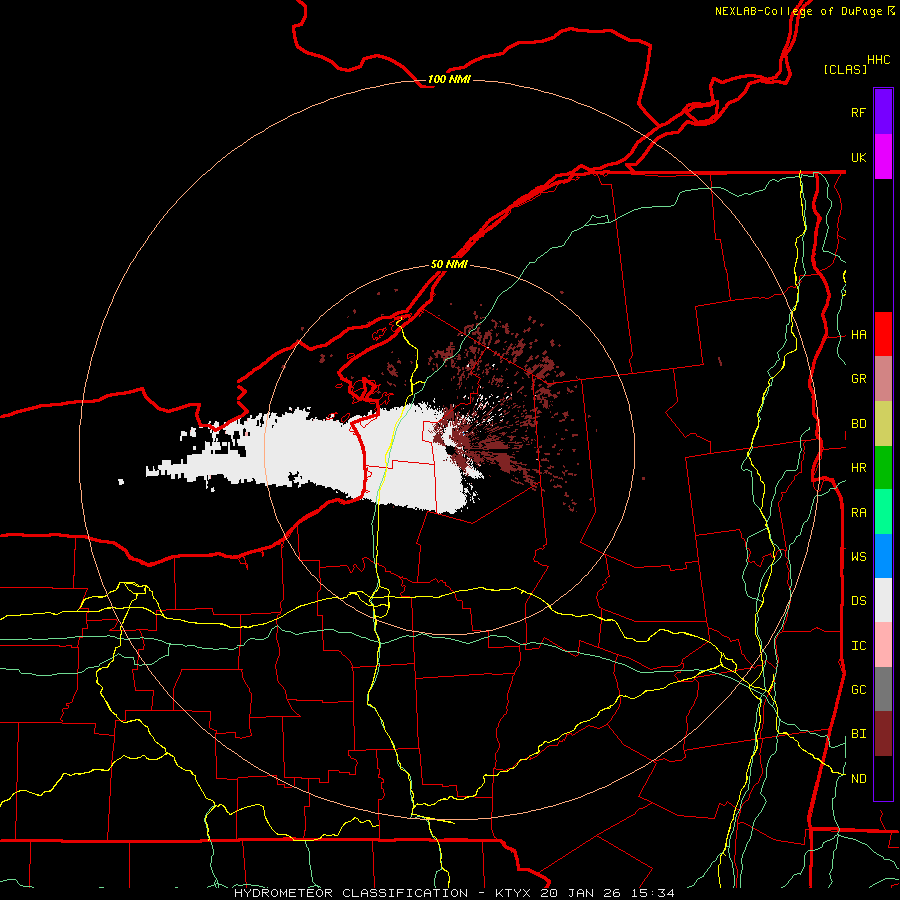
Task: Pick the HR green legend swatch
Action: [x=883, y=468]
